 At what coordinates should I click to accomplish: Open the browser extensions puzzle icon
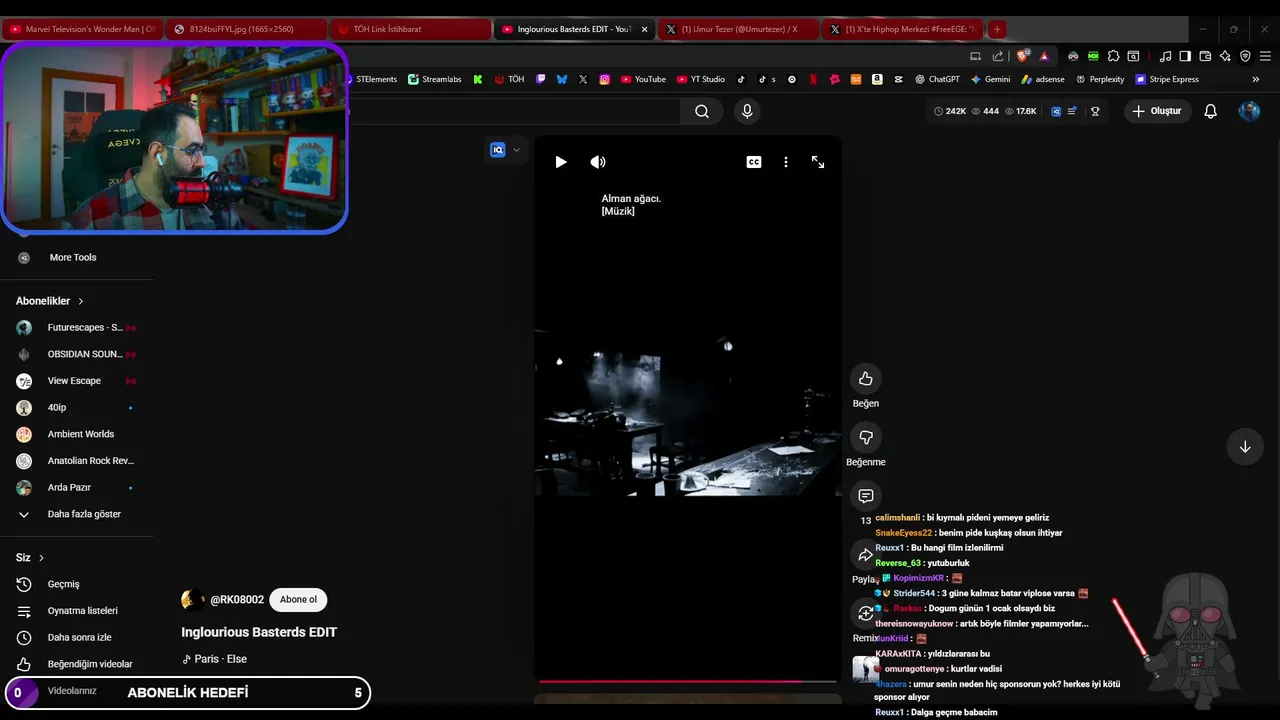point(1114,56)
